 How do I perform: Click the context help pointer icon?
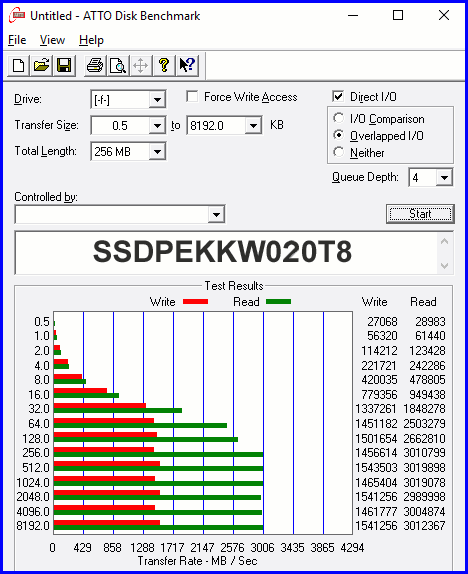[187, 66]
